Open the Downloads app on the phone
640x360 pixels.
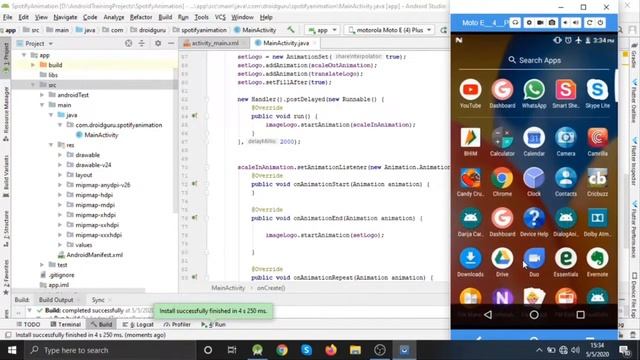470,258
